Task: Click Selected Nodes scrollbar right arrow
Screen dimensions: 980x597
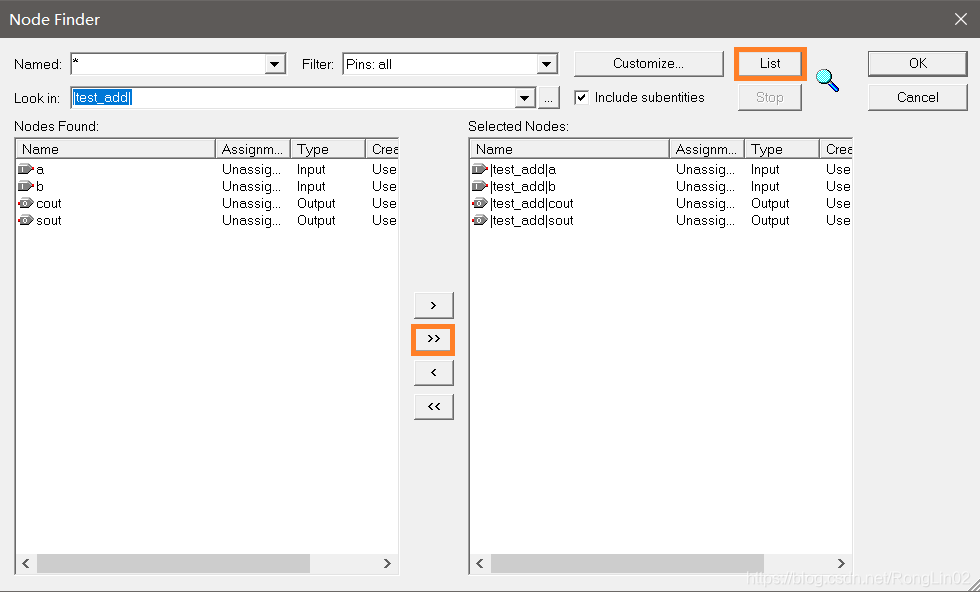Action: pyautogui.click(x=841, y=563)
